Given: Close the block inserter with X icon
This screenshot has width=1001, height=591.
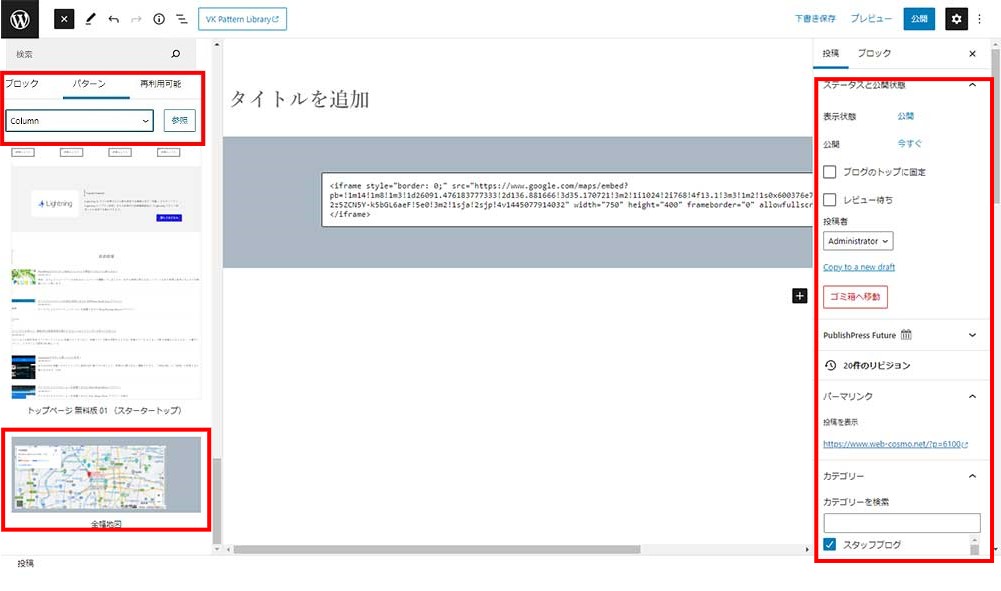Looking at the screenshot, I should [64, 19].
